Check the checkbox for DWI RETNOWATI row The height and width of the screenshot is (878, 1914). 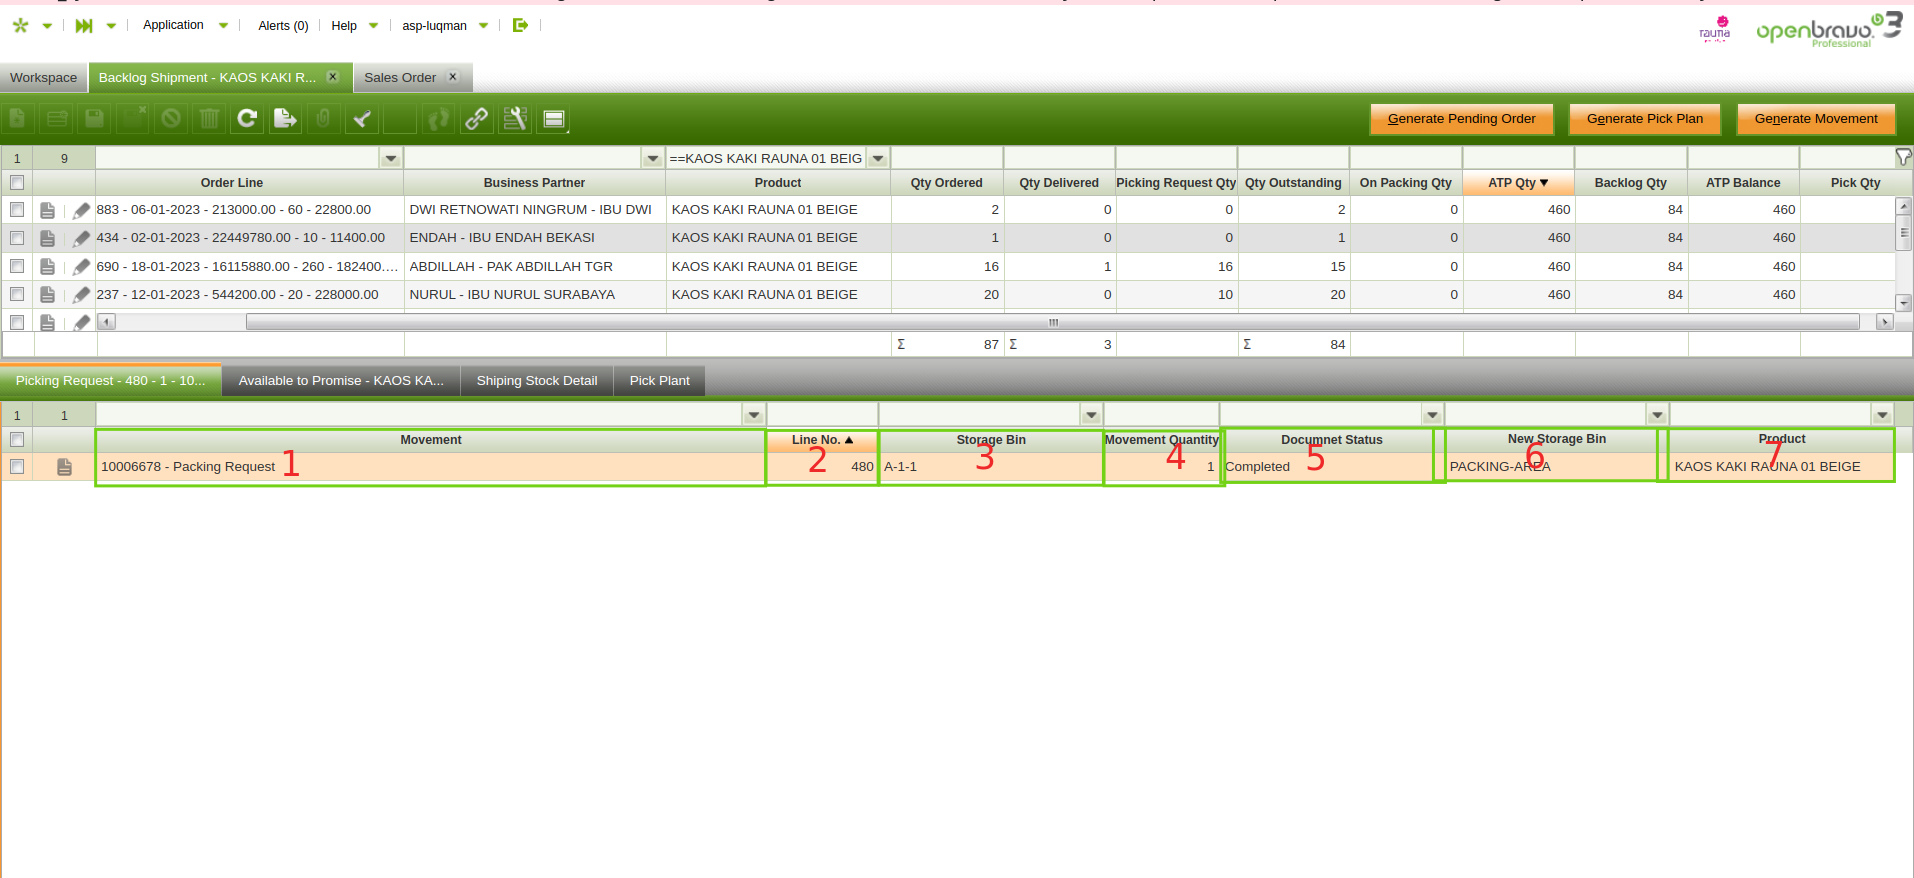(x=17, y=210)
